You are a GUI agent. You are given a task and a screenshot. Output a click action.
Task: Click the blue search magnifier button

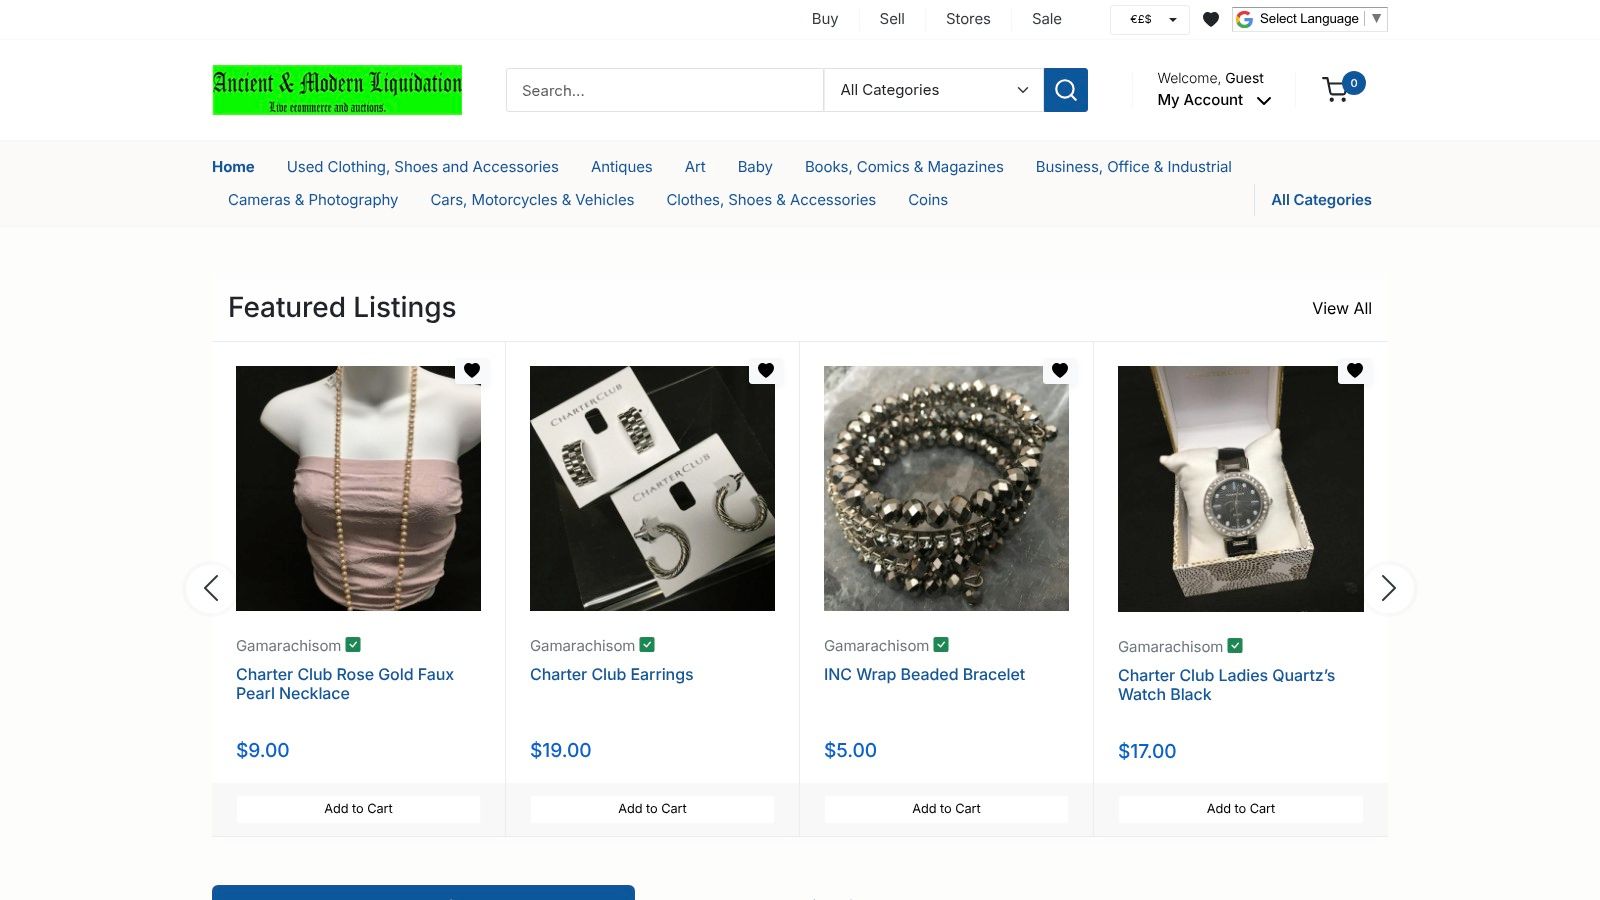tap(1065, 90)
